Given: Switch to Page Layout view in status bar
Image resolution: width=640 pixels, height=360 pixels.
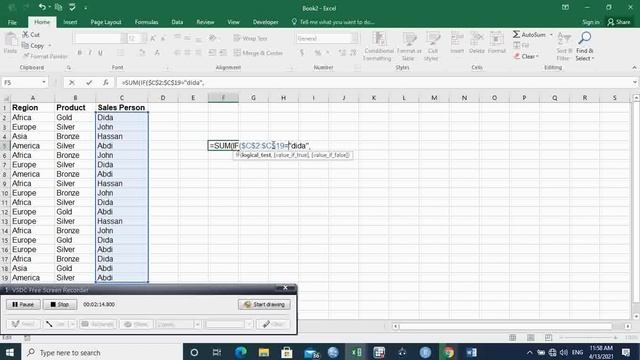Looking at the screenshot, I should coord(531,338).
